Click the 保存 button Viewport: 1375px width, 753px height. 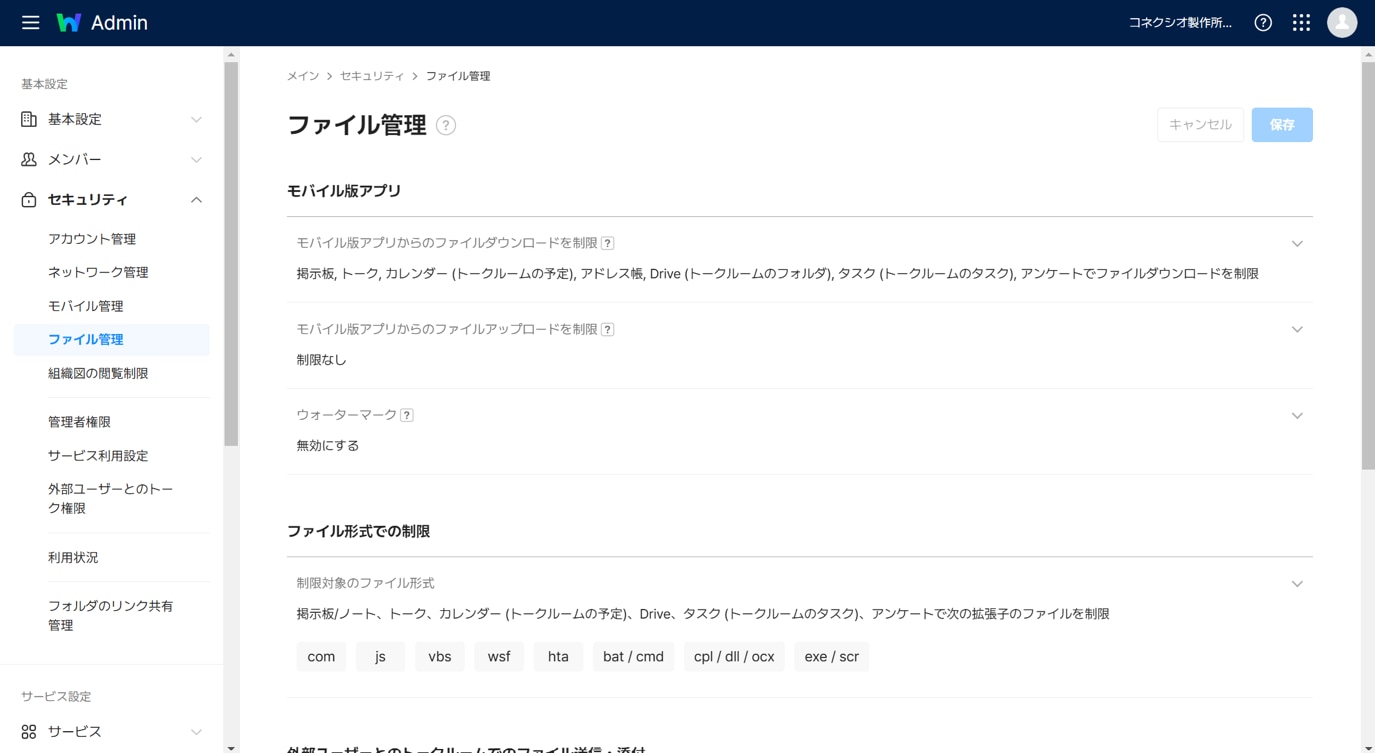[x=1281, y=125]
